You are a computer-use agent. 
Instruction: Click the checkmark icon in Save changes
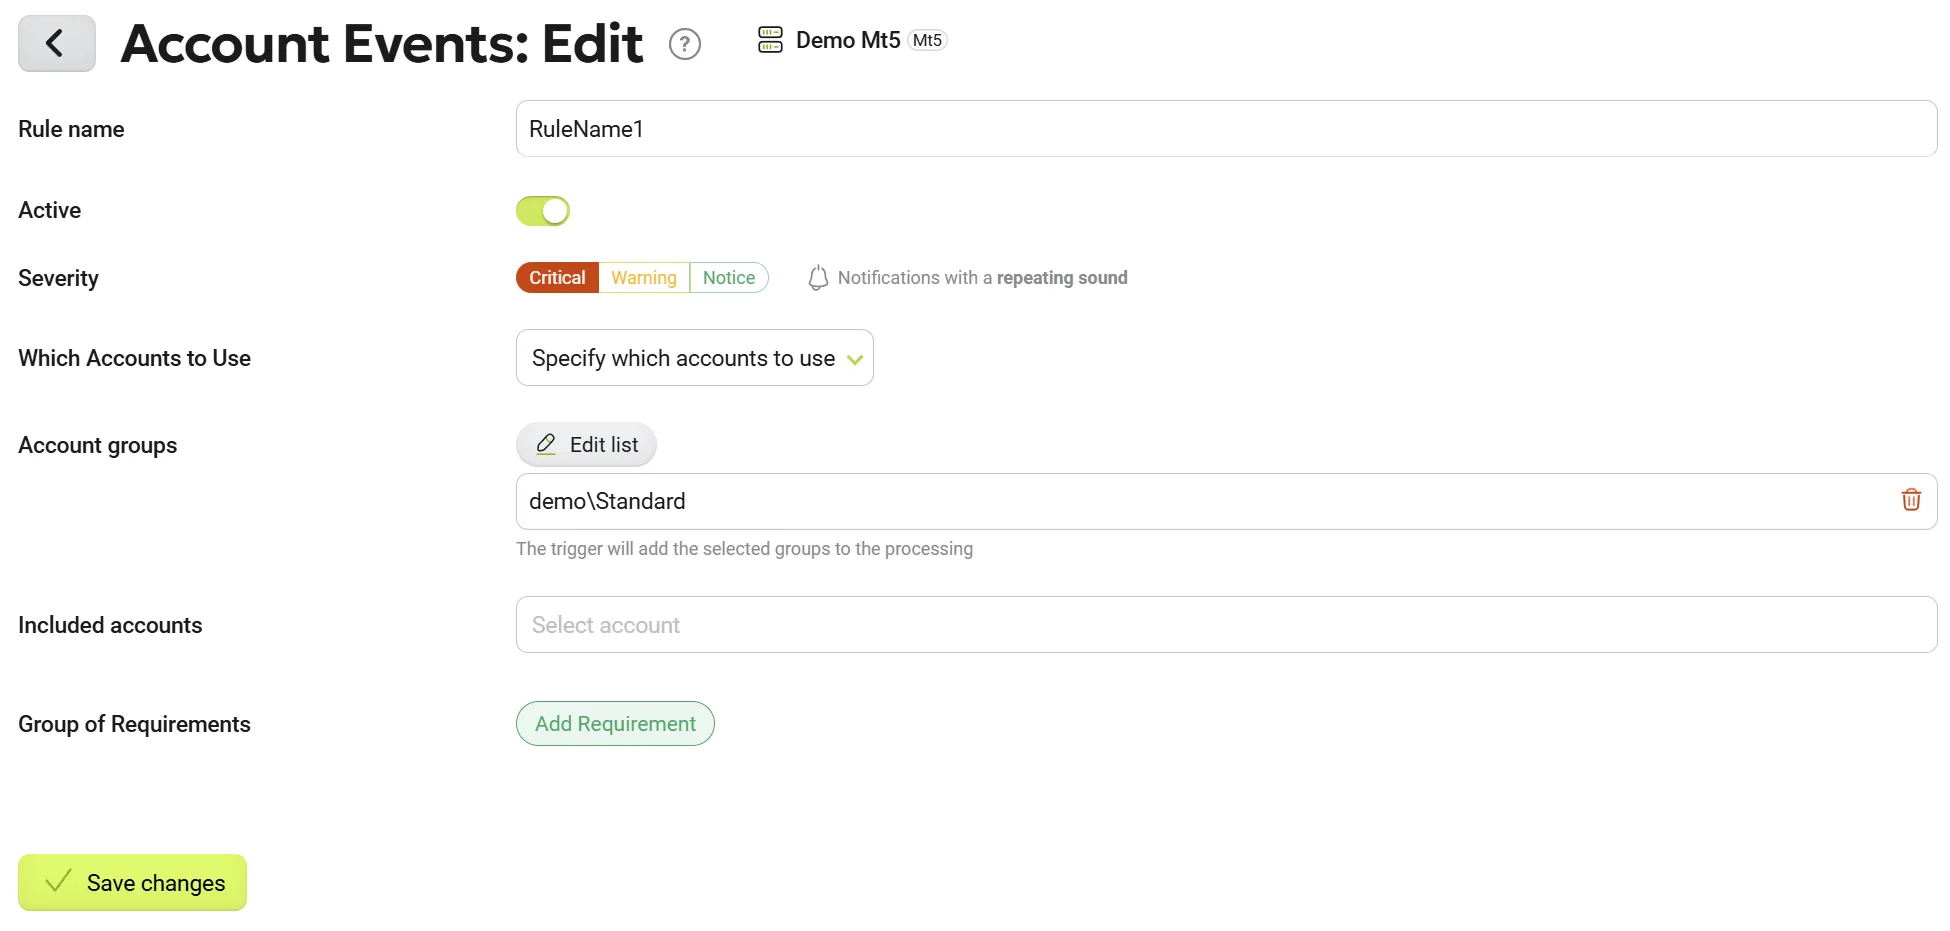(x=59, y=881)
